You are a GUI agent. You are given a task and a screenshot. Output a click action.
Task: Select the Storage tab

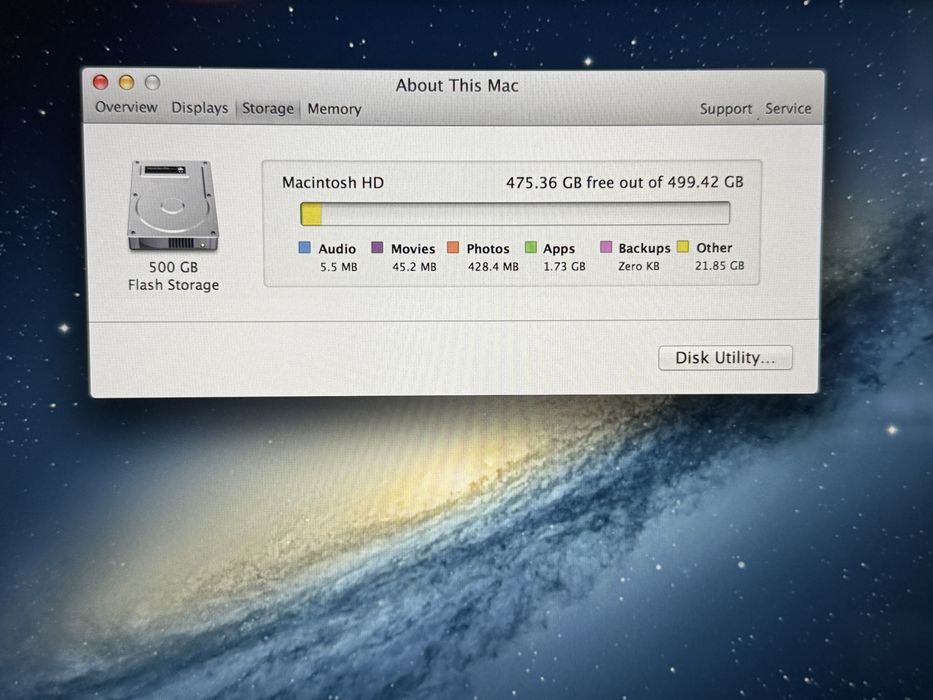(267, 108)
